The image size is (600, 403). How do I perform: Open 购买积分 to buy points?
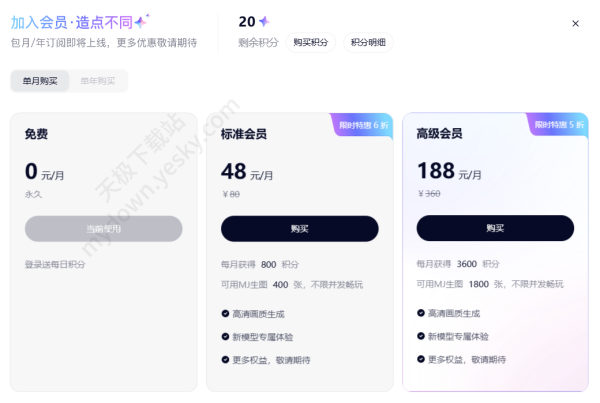[x=311, y=42]
